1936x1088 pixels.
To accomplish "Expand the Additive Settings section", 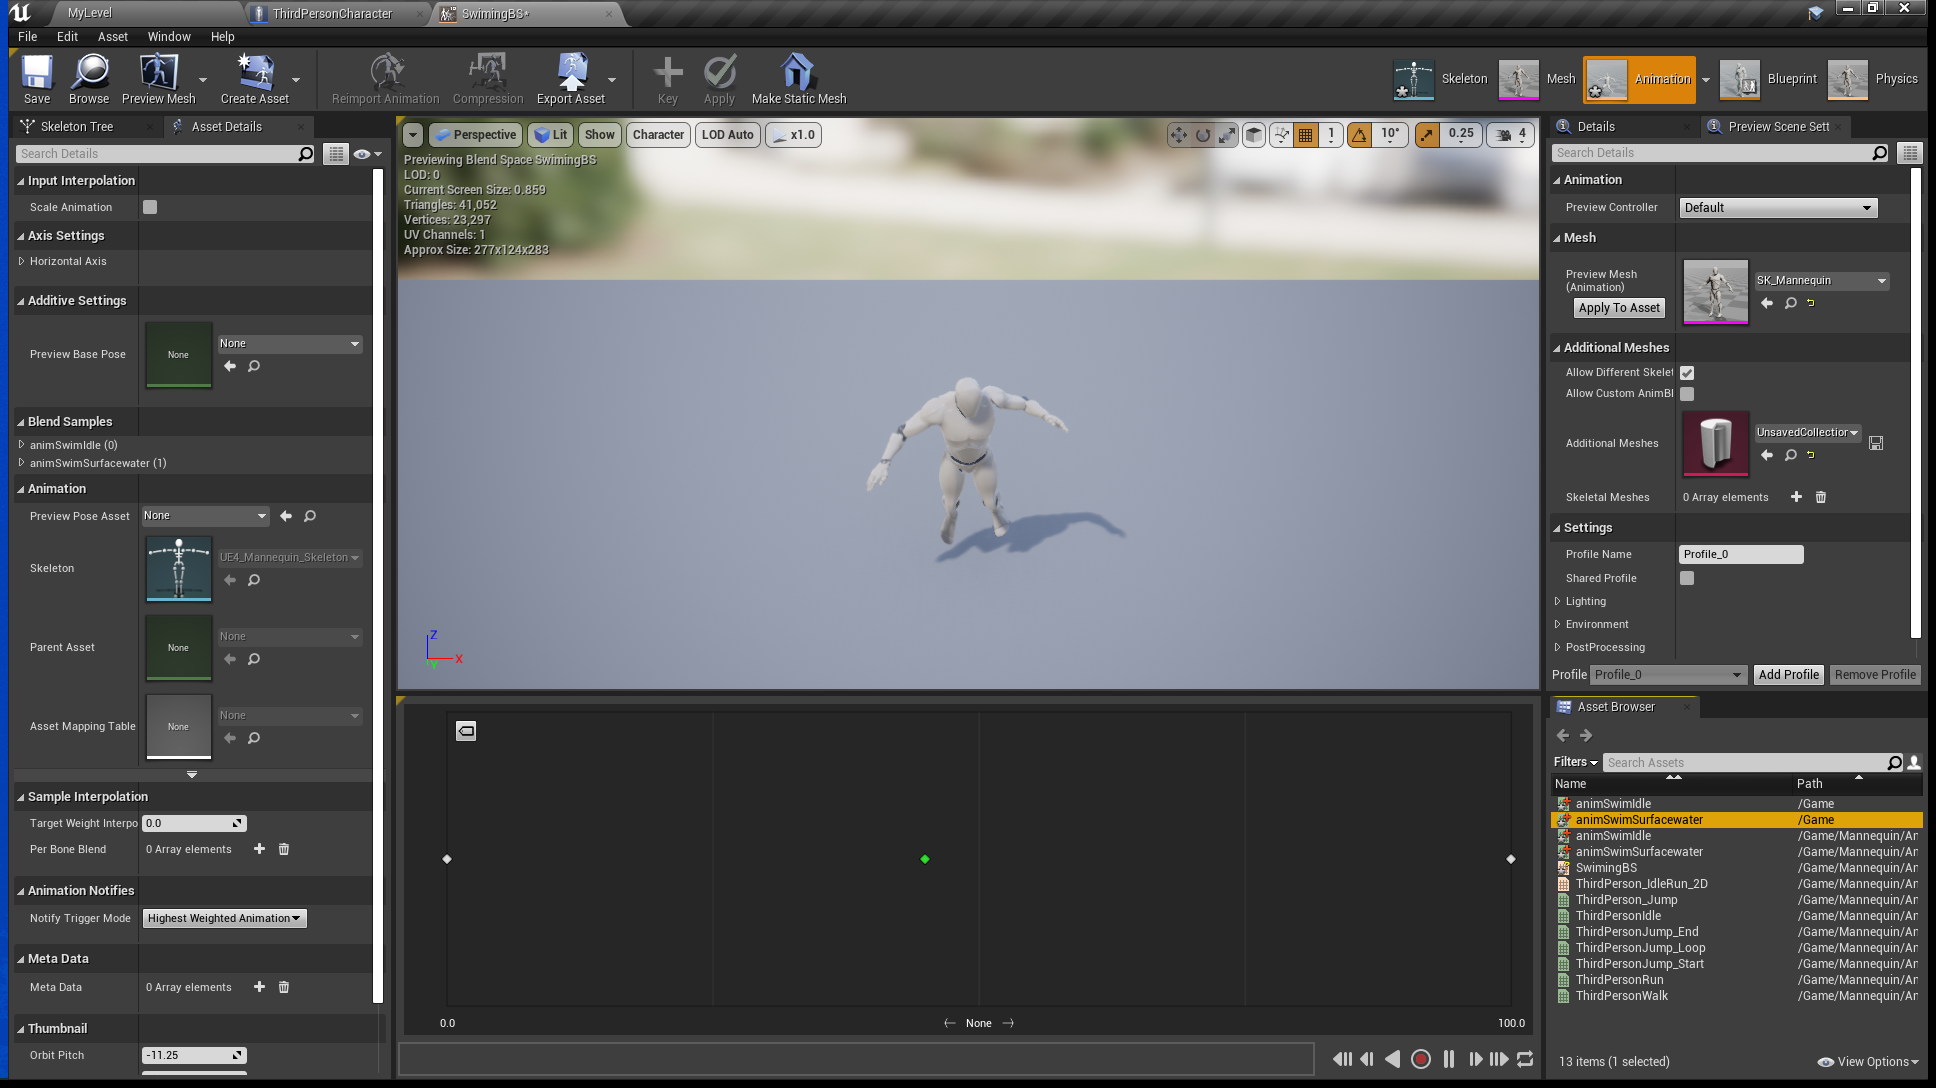I will pyautogui.click(x=20, y=299).
